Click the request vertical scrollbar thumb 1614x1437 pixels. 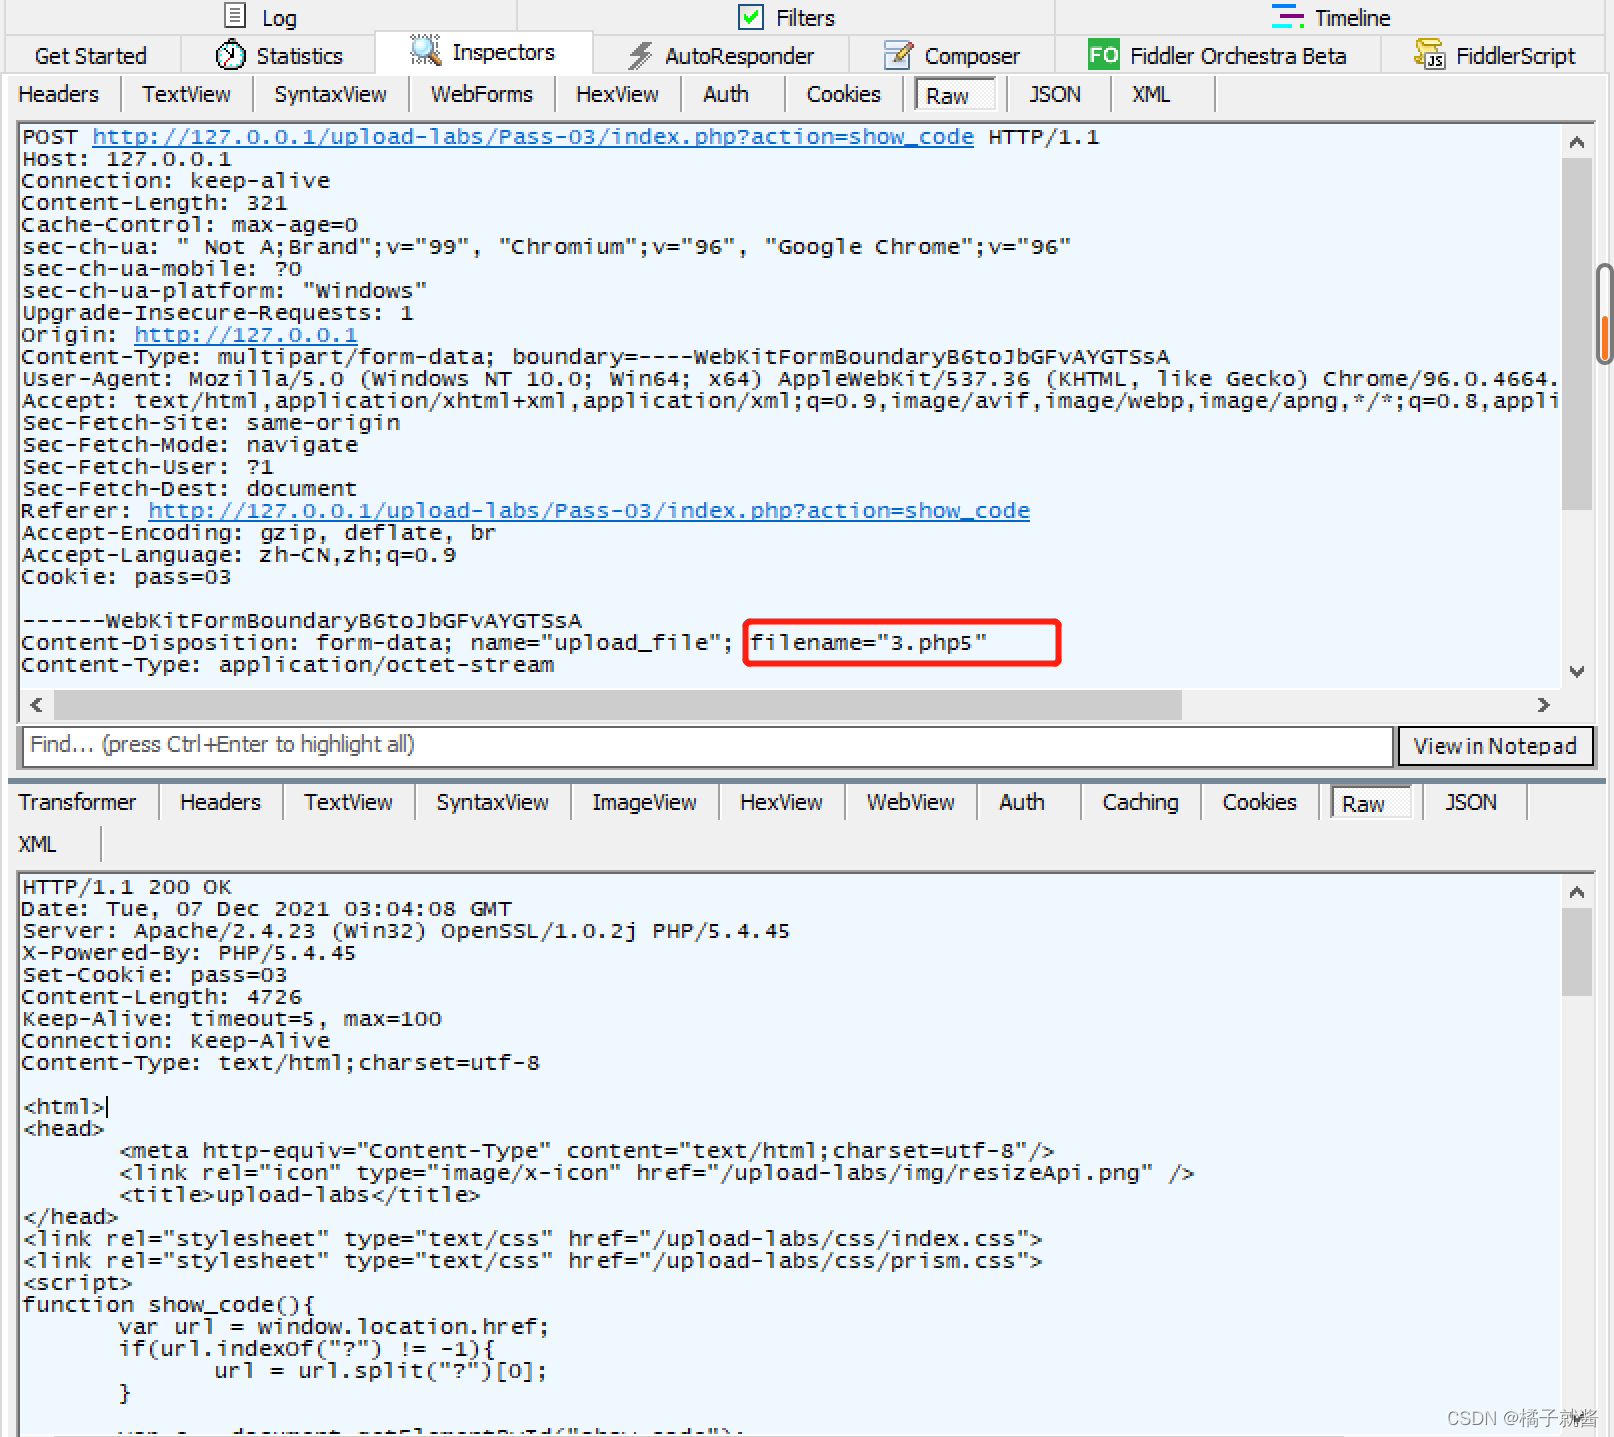(x=1577, y=334)
